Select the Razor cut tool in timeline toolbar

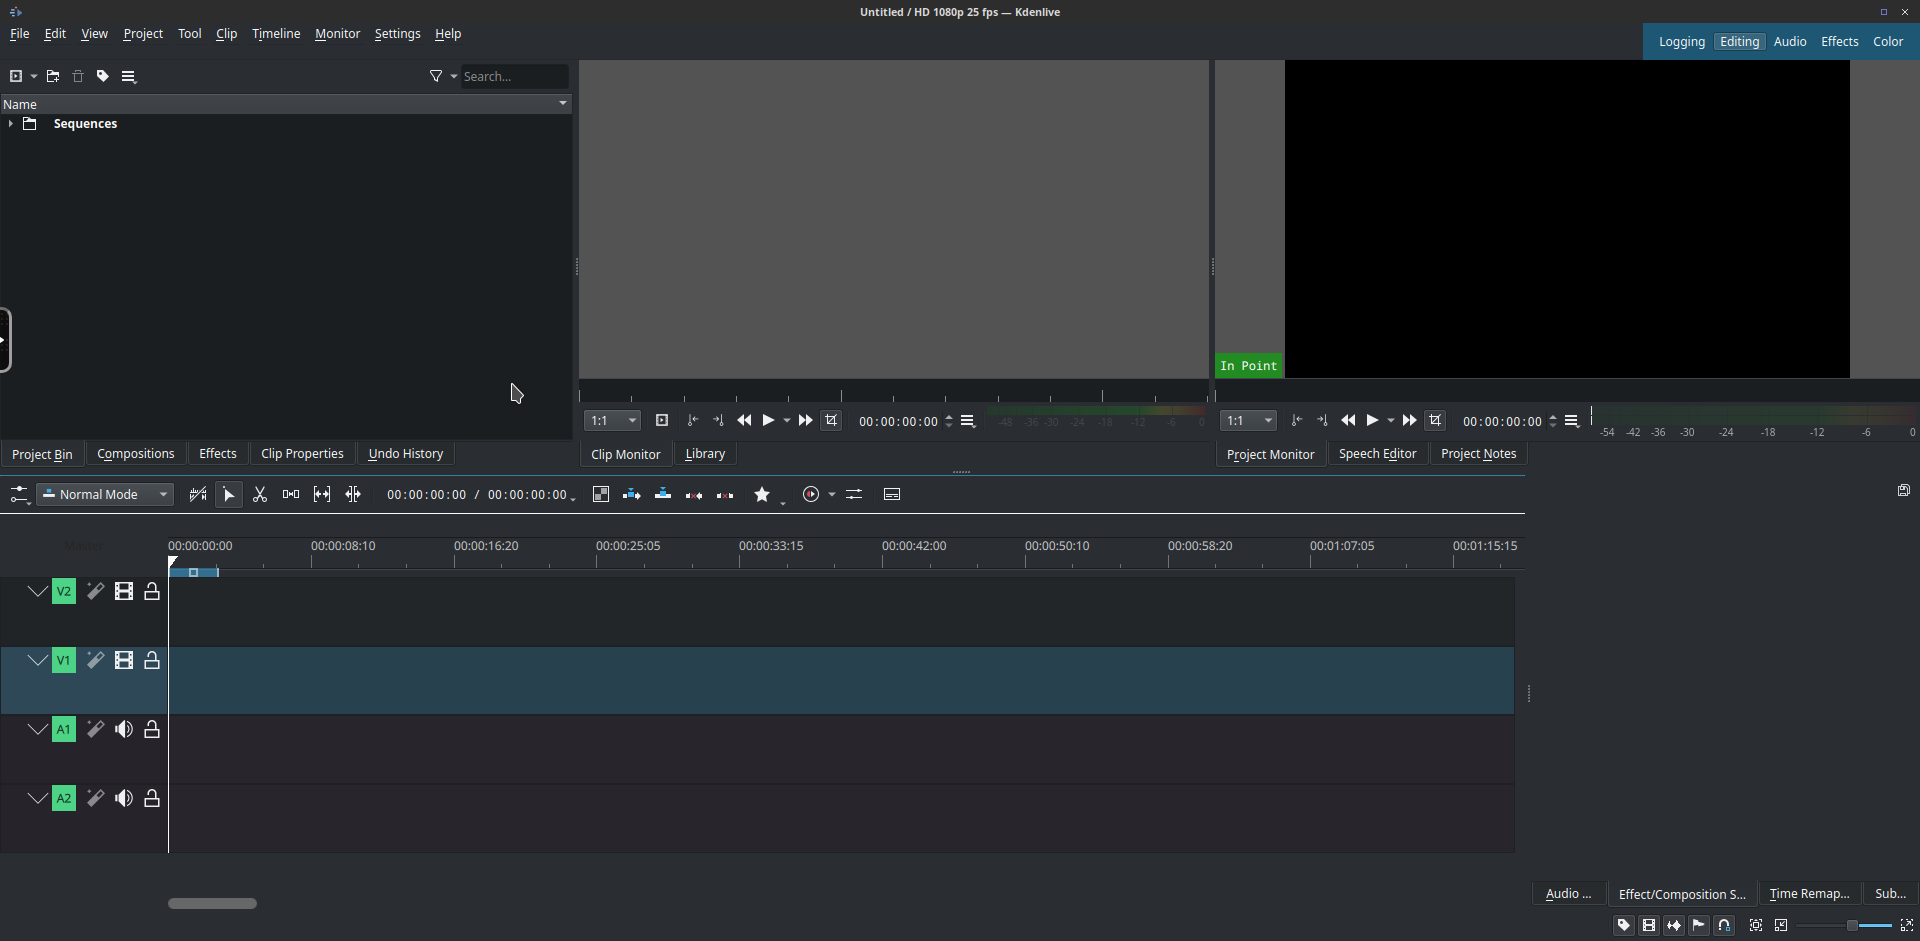(x=260, y=494)
